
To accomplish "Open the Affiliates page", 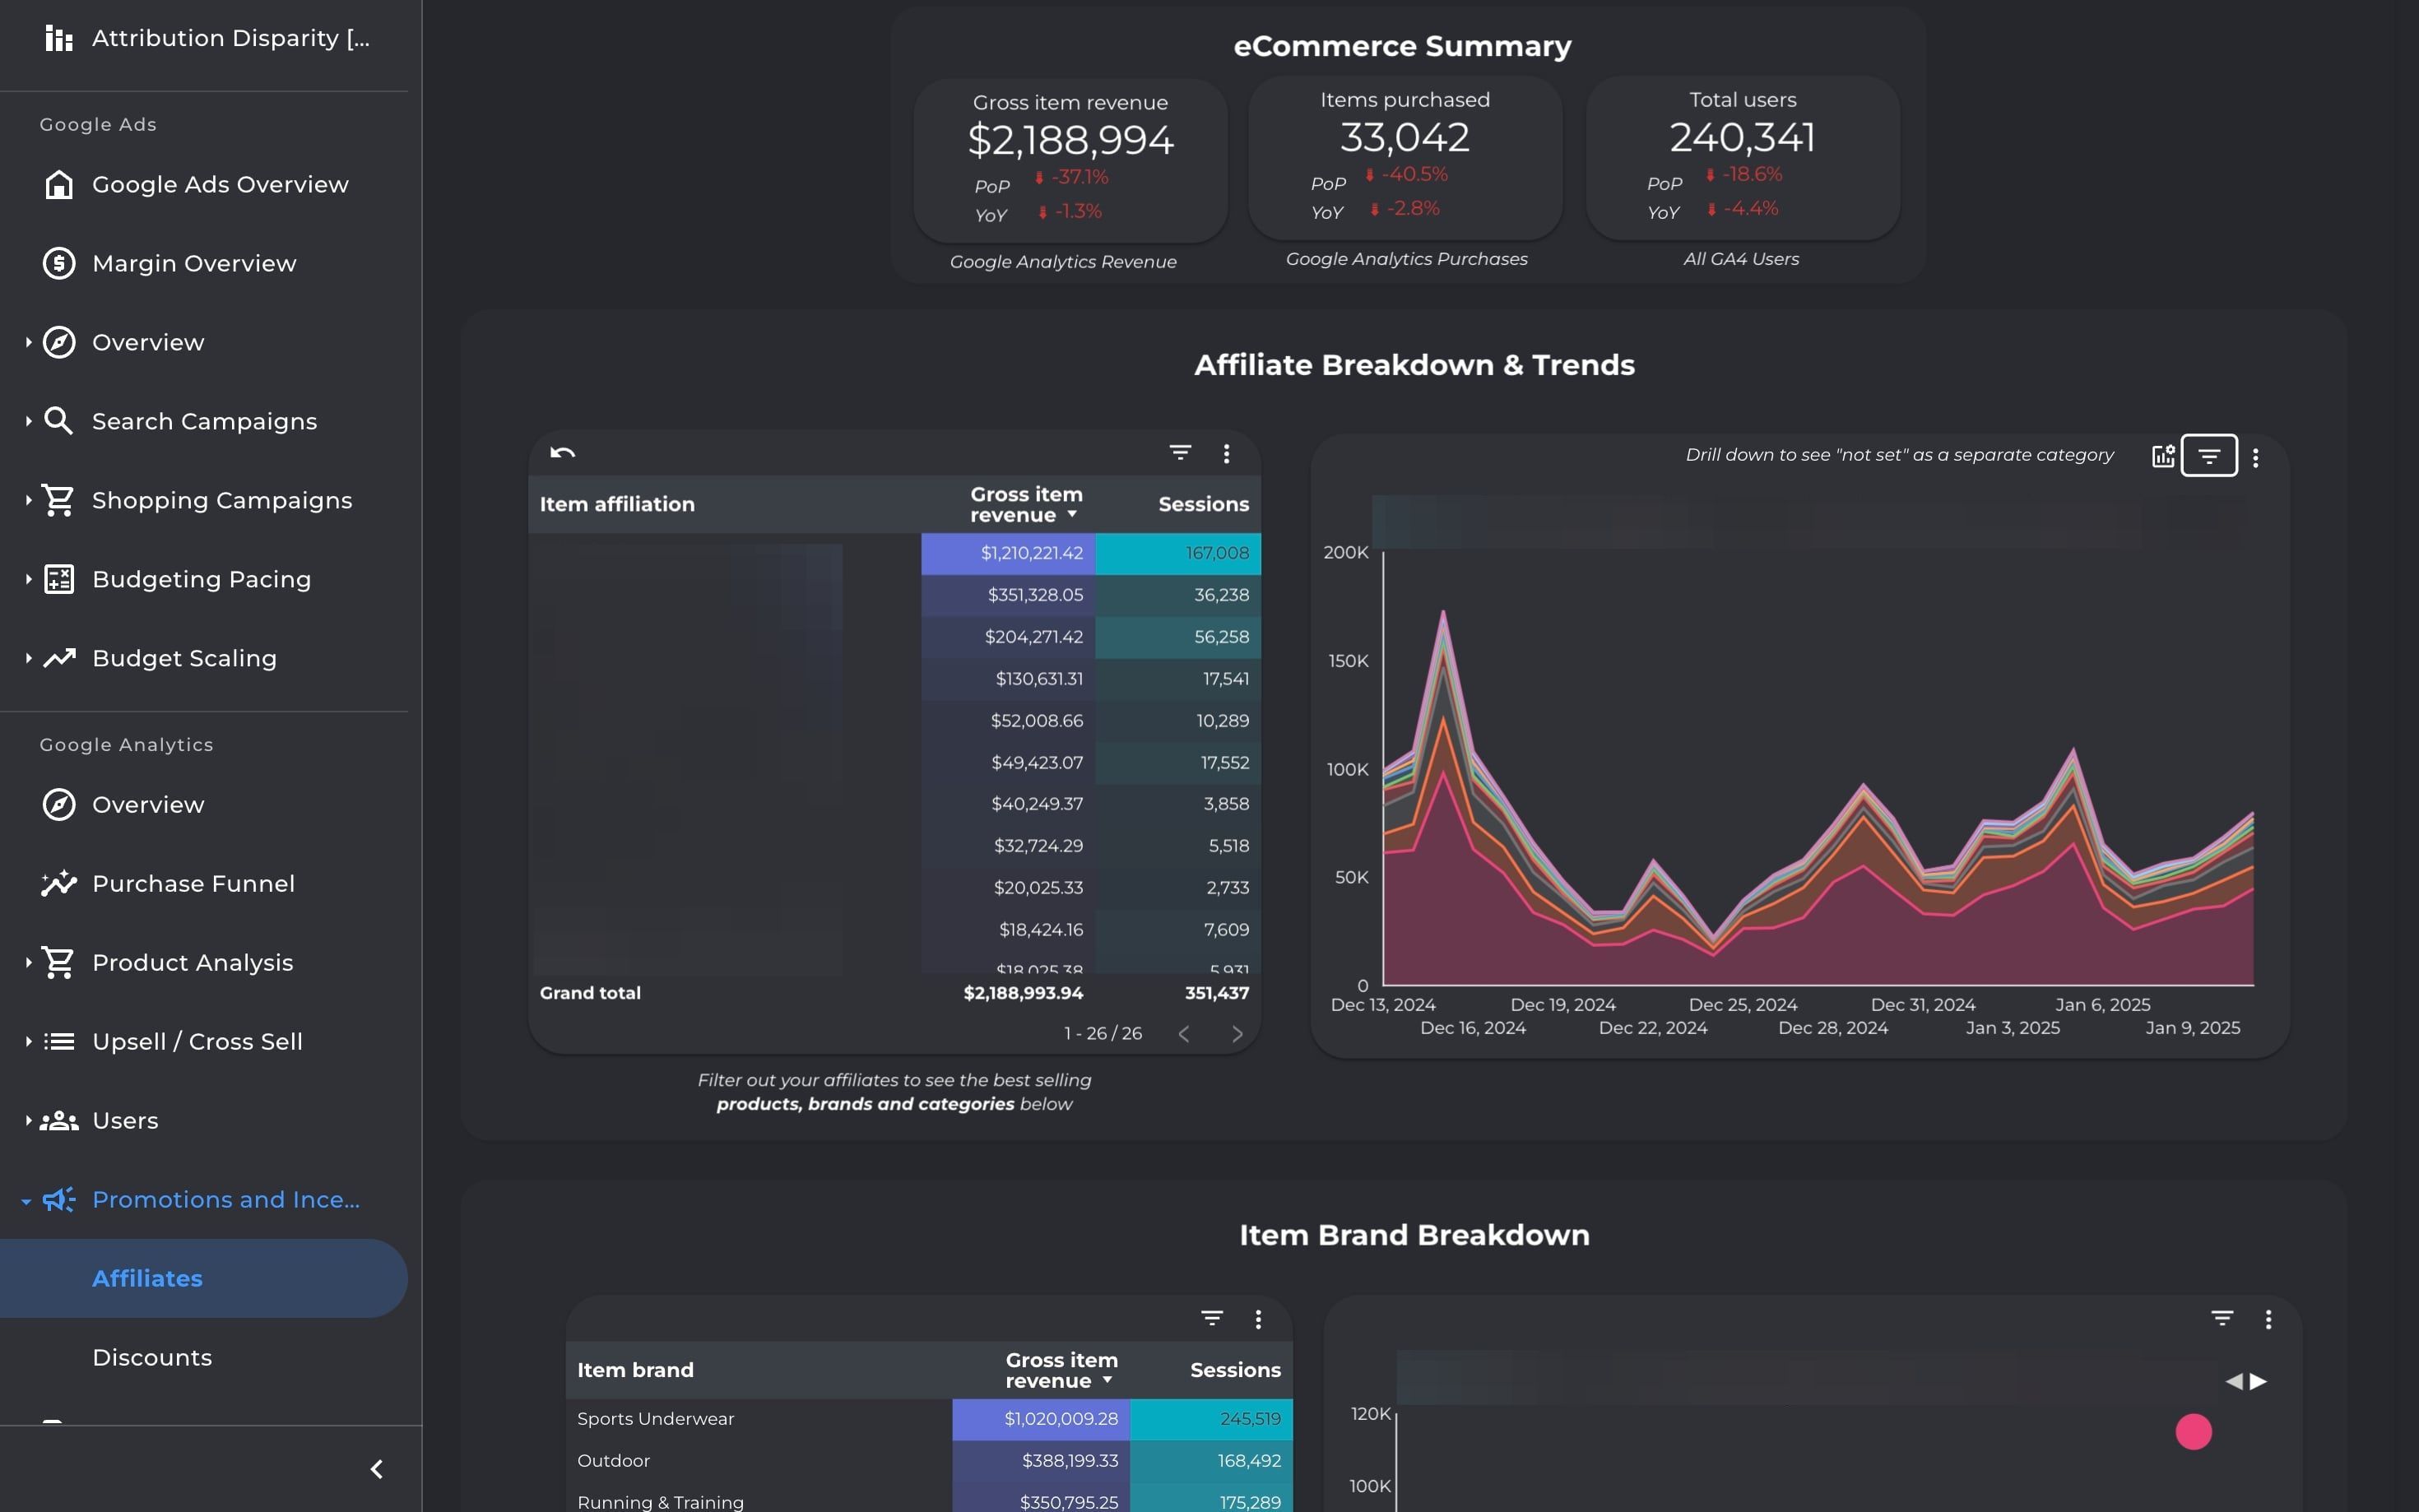I will [204, 1278].
